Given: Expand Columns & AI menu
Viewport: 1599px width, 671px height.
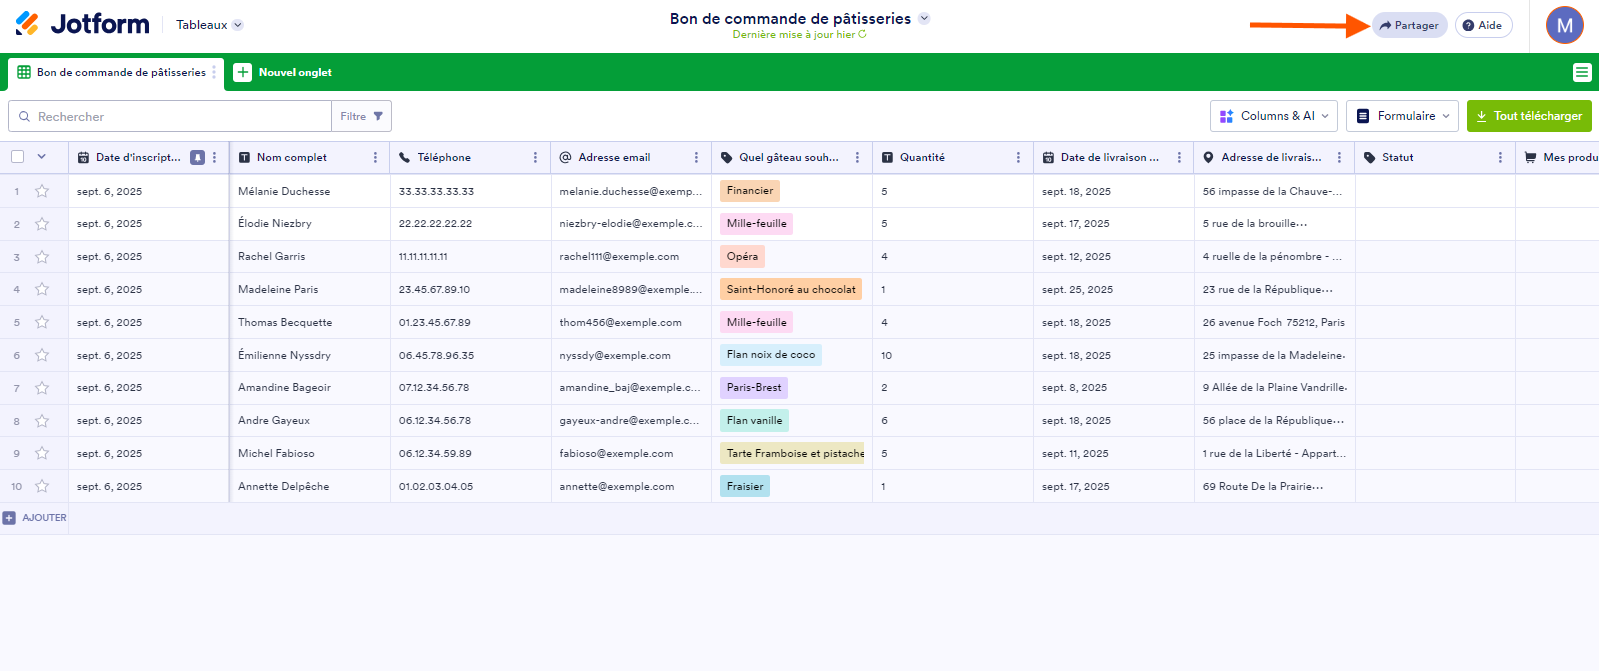Looking at the screenshot, I should tap(1274, 116).
